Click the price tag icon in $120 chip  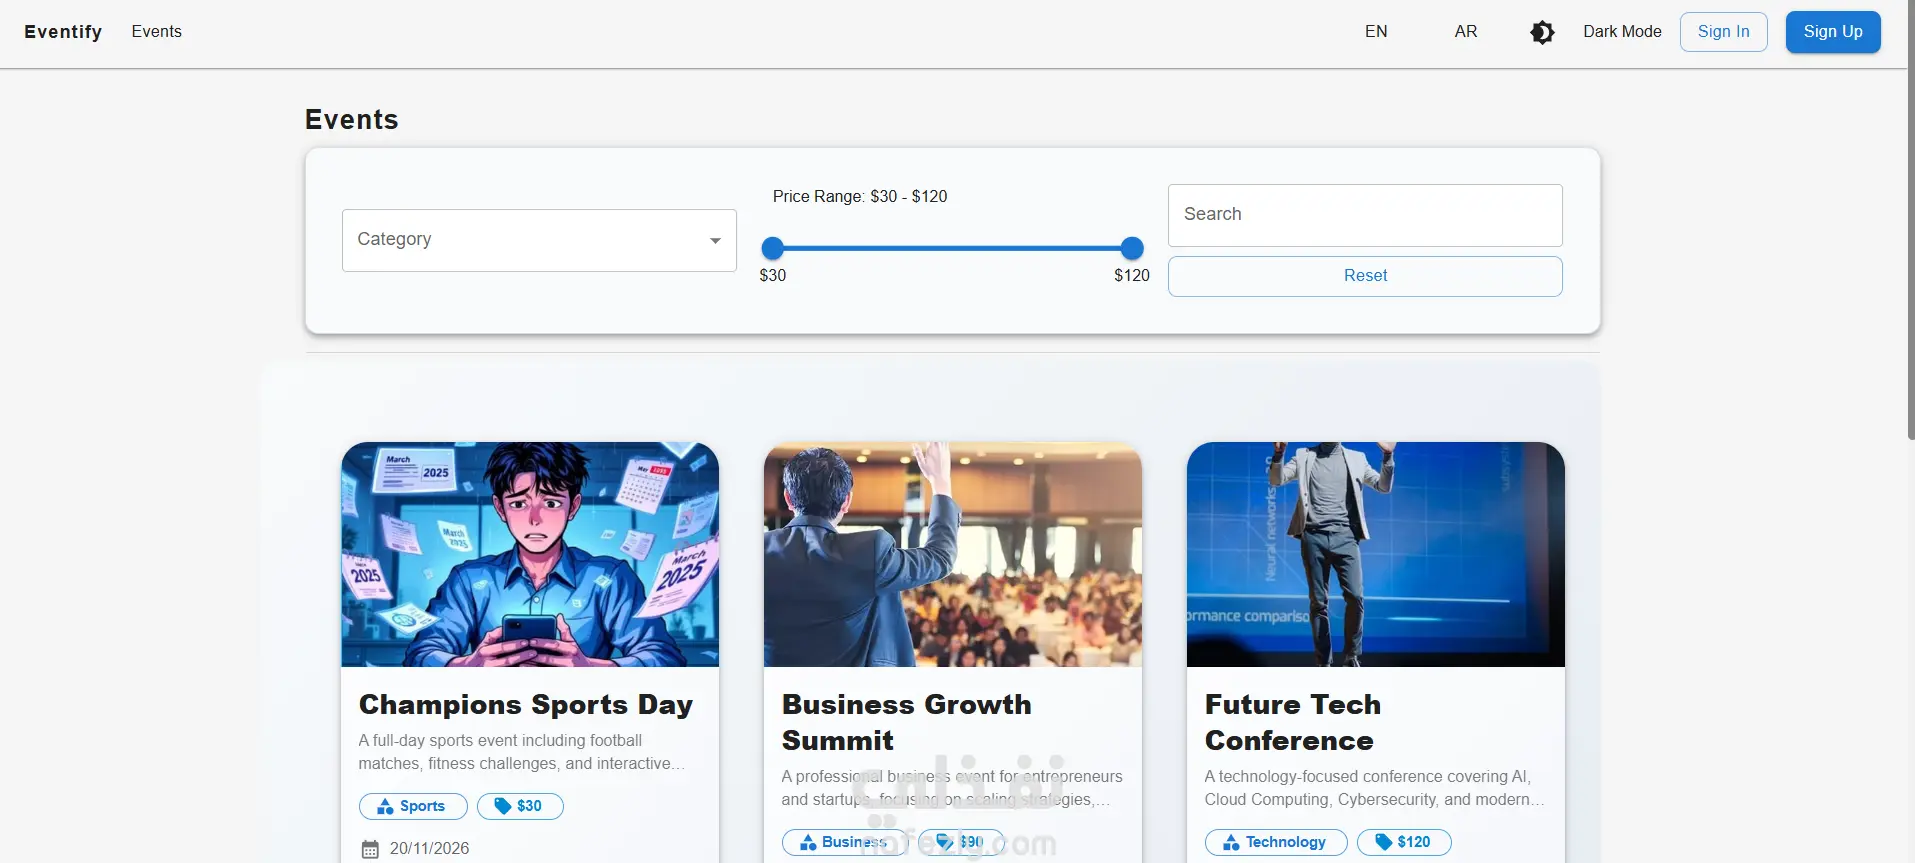pos(1384,842)
